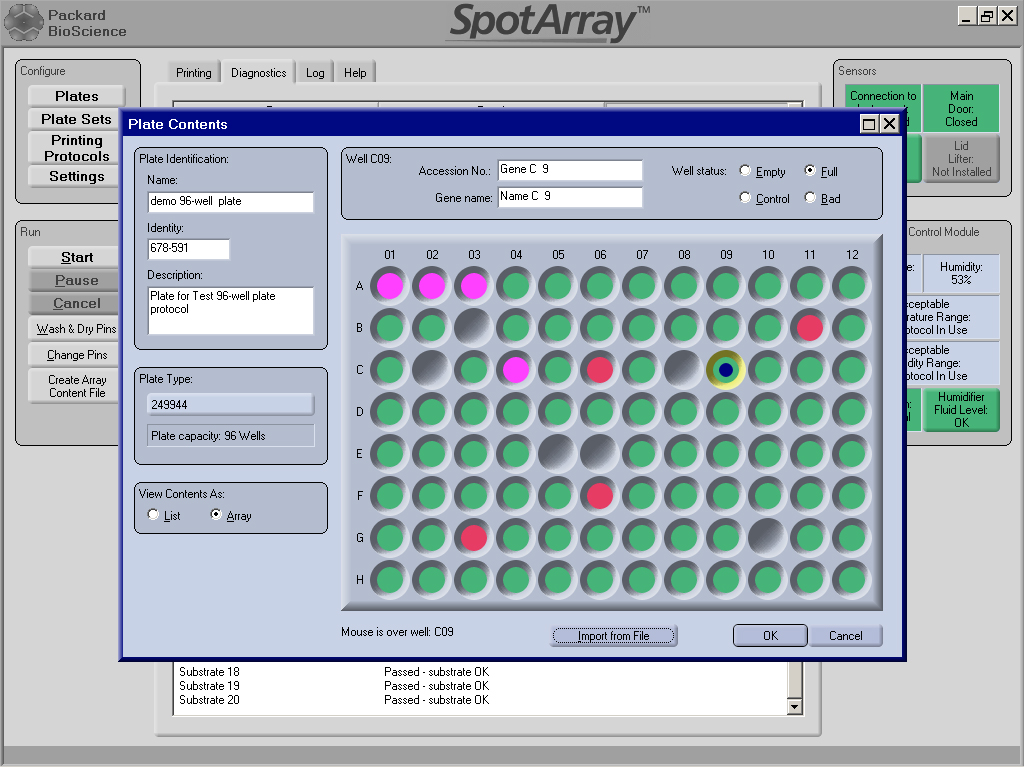View plate contents as List
This screenshot has width=1024, height=768.
(153, 515)
